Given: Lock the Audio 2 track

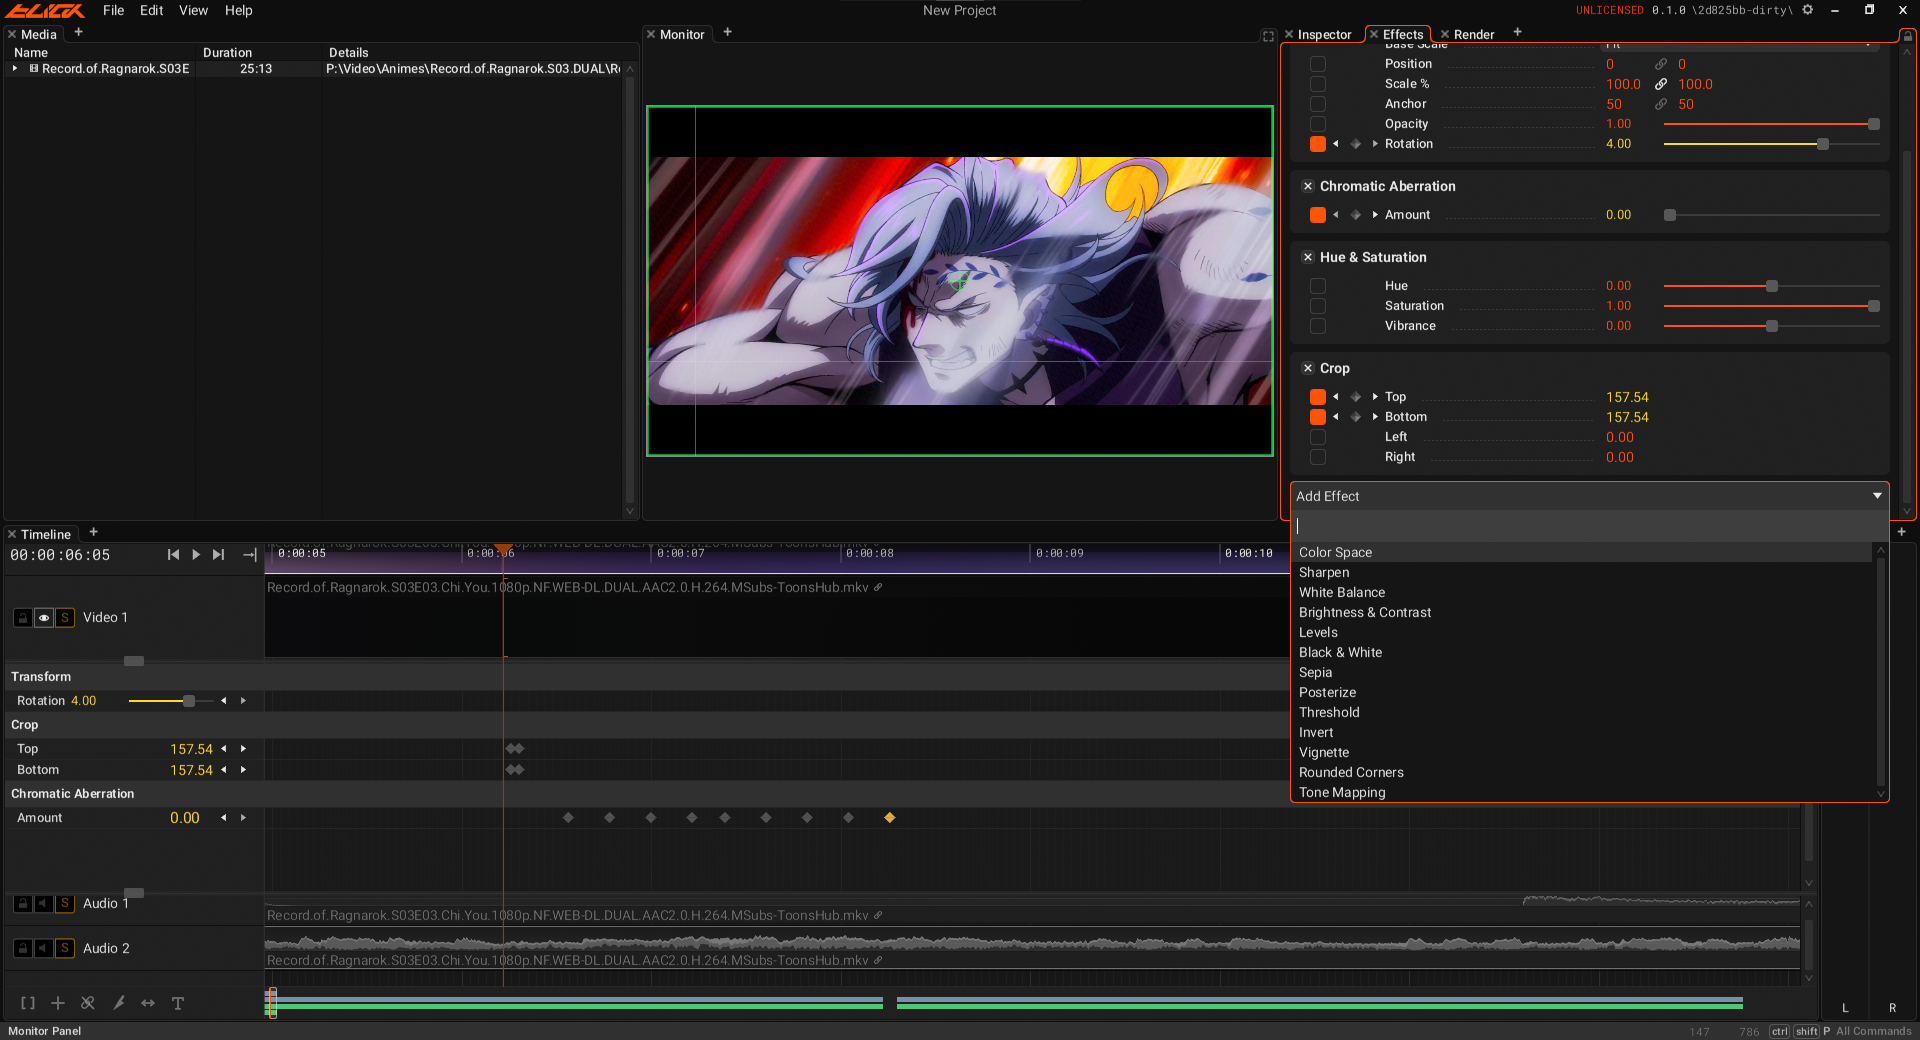Looking at the screenshot, I should [x=23, y=948].
